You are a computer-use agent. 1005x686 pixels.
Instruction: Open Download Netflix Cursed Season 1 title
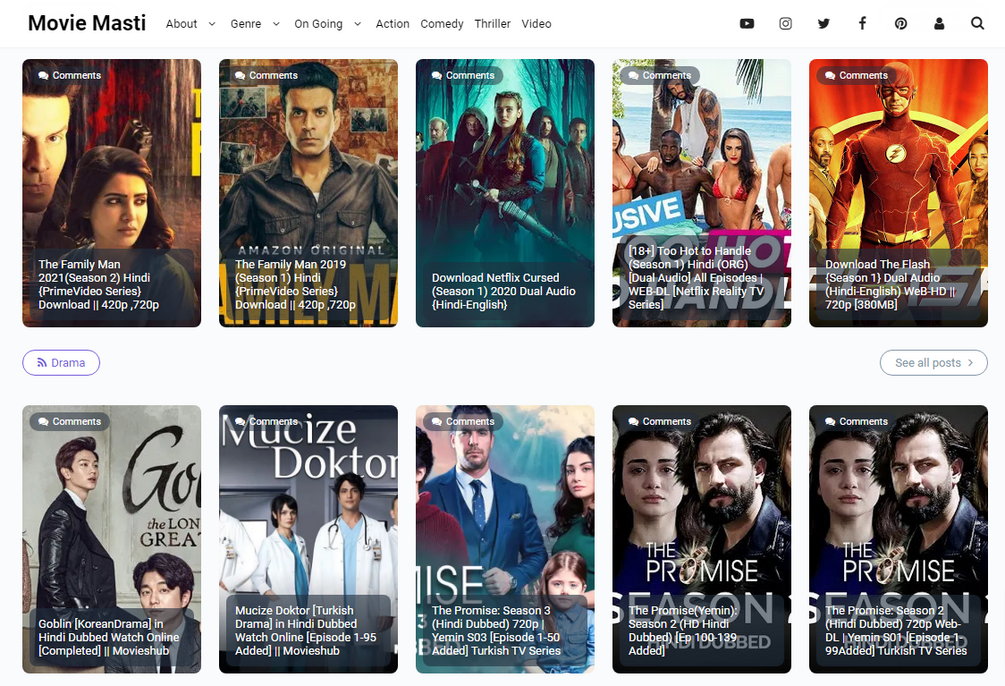click(504, 291)
